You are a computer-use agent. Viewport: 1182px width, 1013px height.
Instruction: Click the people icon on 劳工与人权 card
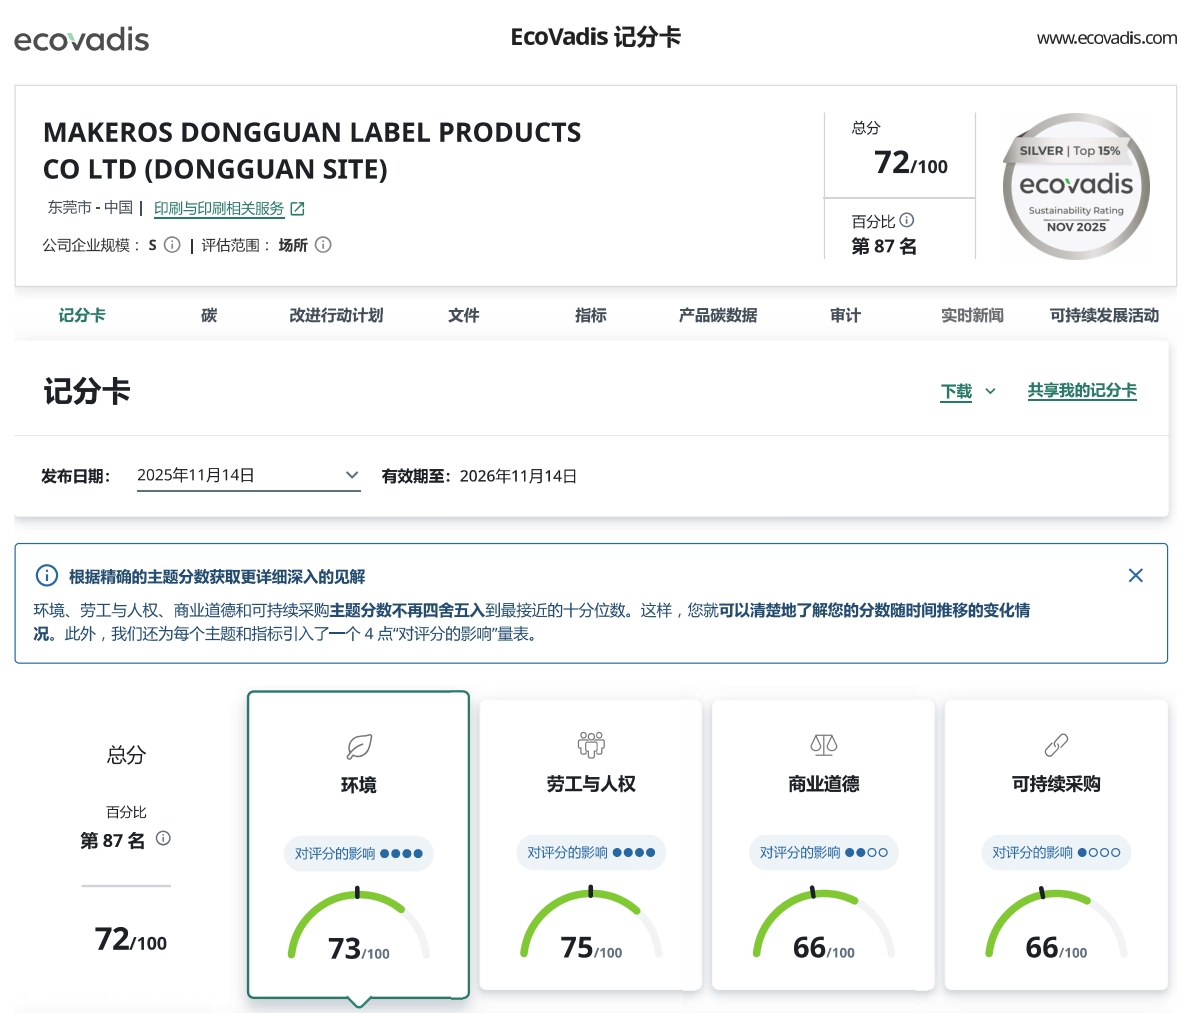tap(591, 745)
